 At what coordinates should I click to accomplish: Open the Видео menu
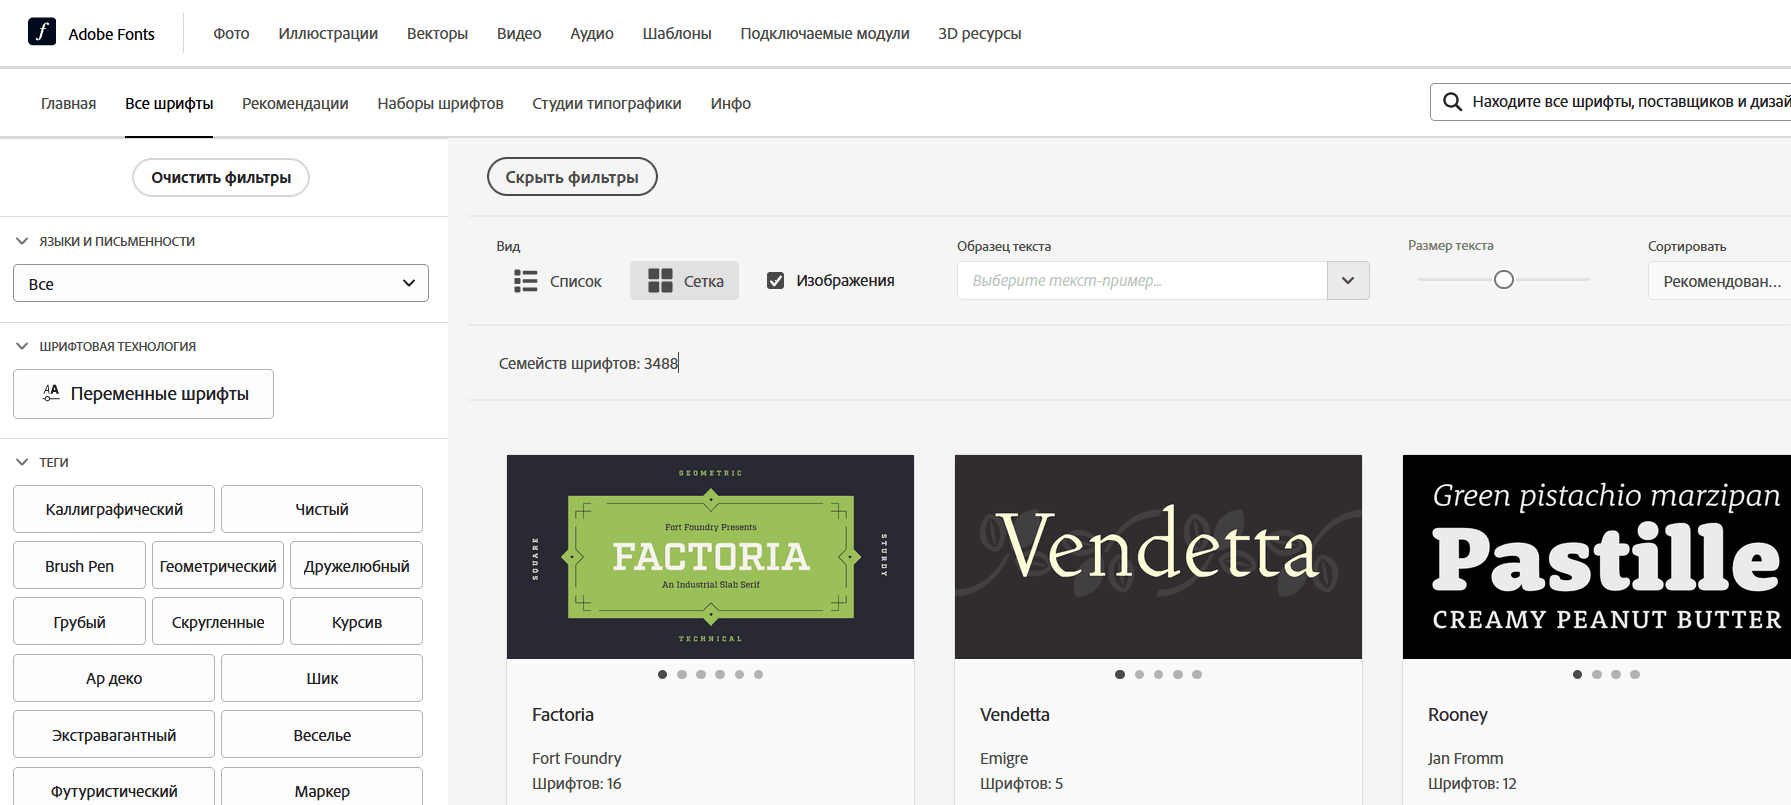pos(519,33)
